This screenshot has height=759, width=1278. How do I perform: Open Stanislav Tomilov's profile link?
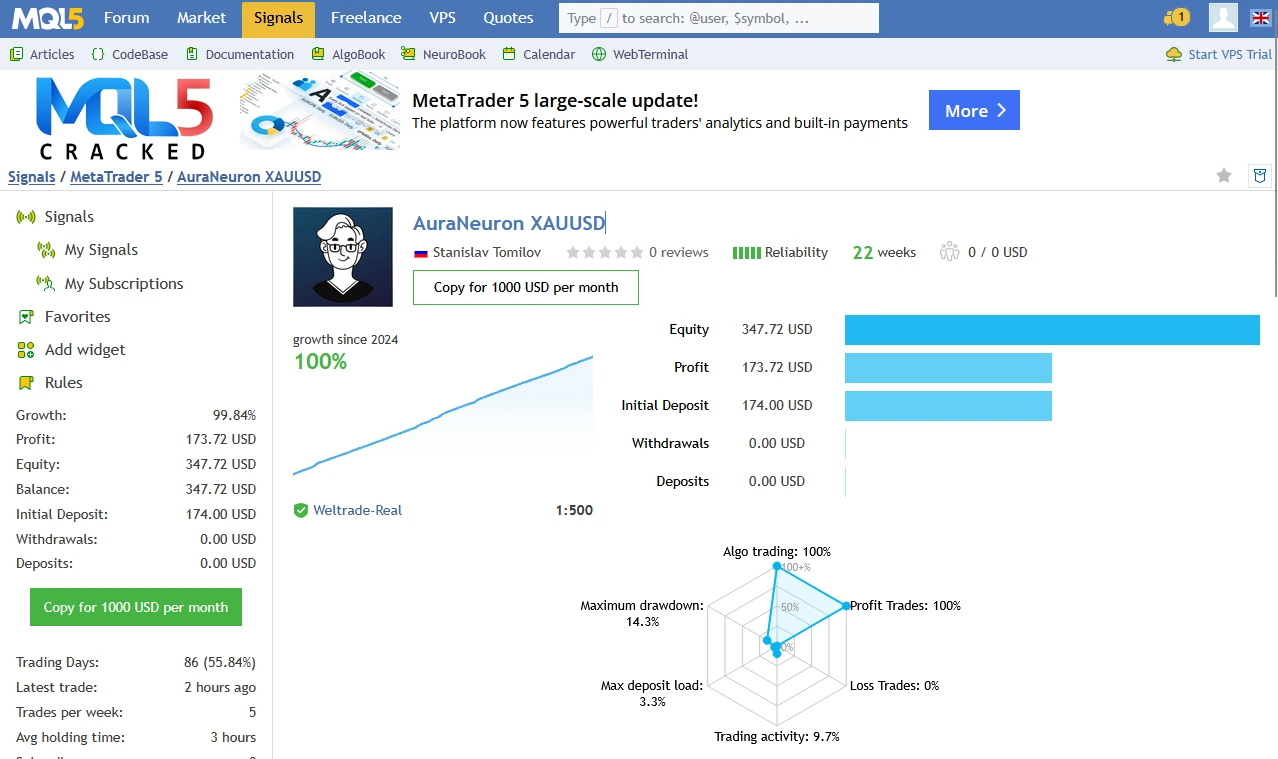point(487,253)
